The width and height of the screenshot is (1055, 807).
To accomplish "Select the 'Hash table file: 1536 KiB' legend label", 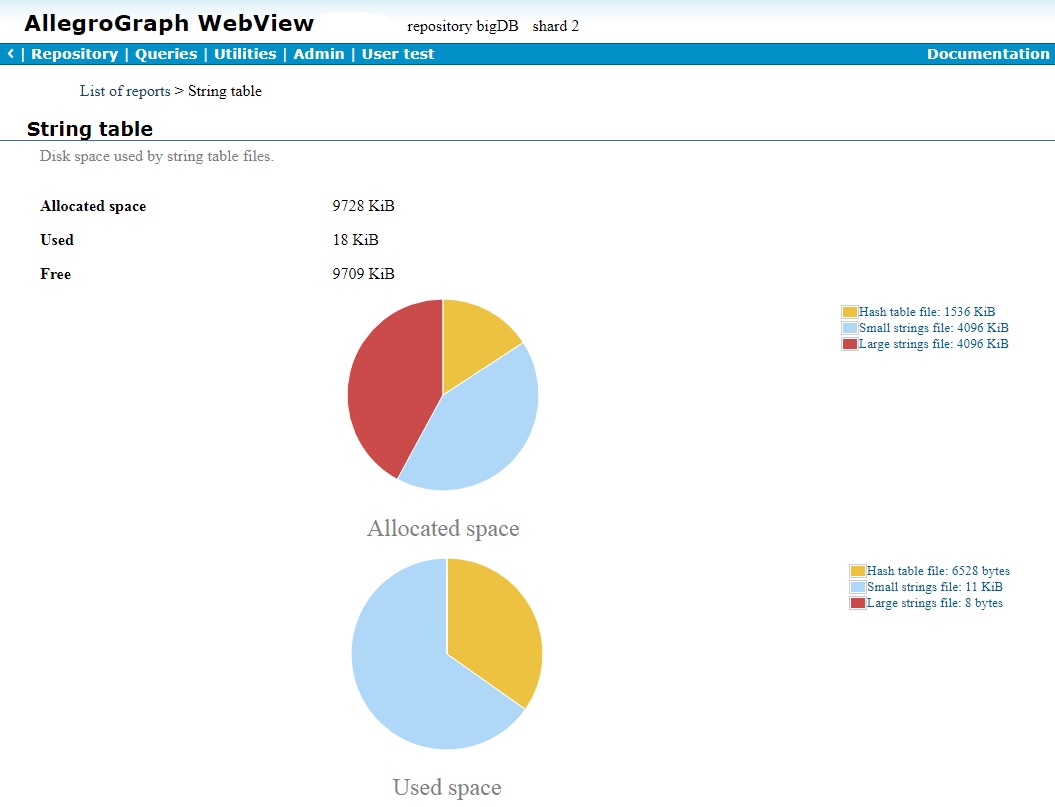I will (926, 312).
